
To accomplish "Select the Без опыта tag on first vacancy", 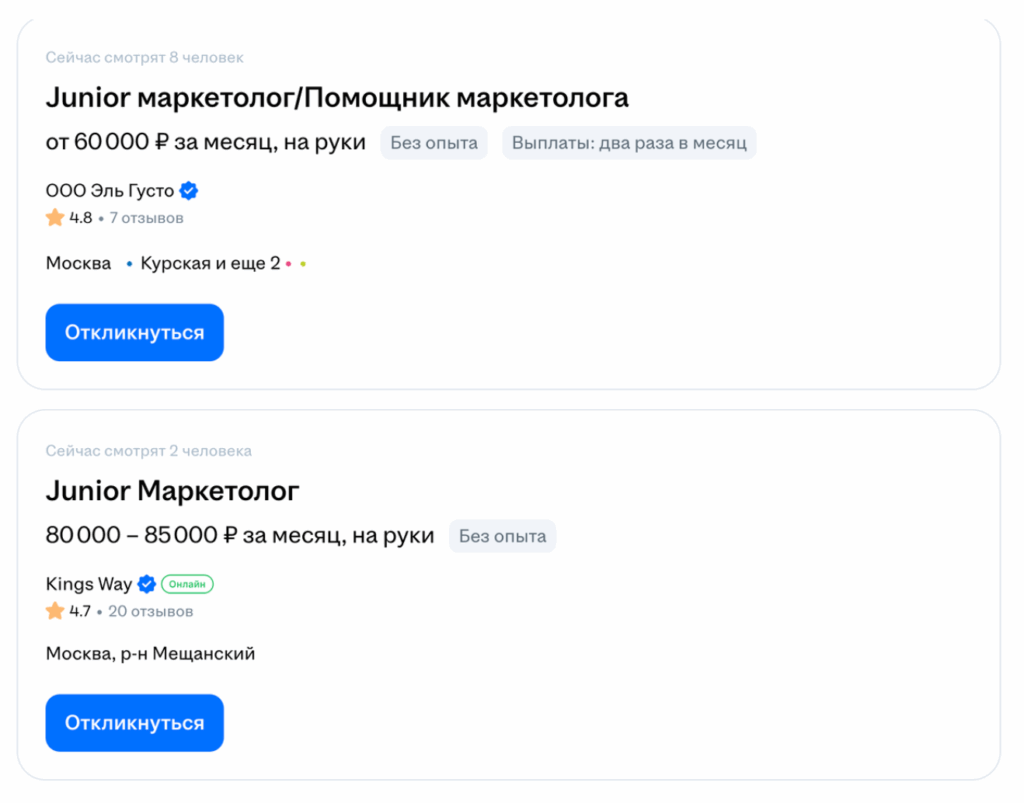I will click(x=434, y=142).
